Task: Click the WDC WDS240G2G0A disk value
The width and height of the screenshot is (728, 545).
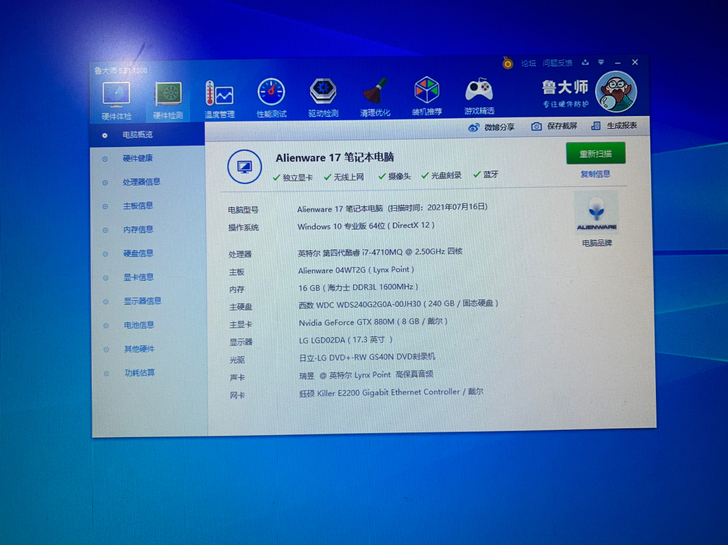Action: [398, 304]
